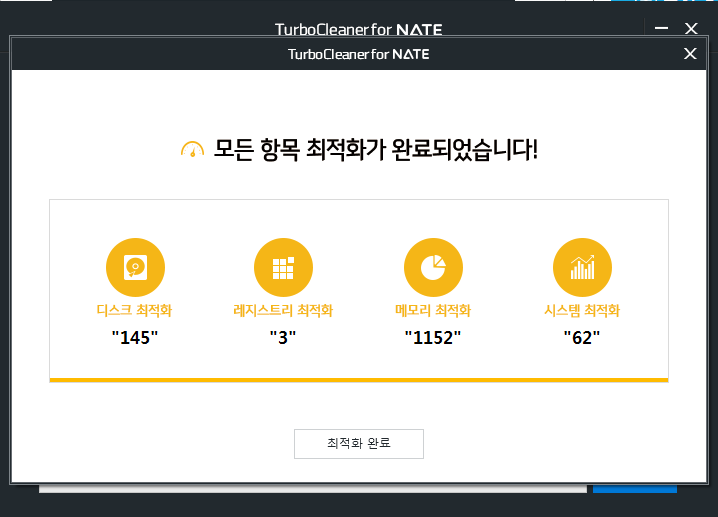Minimize the background TurboCleaner main window

point(661,28)
